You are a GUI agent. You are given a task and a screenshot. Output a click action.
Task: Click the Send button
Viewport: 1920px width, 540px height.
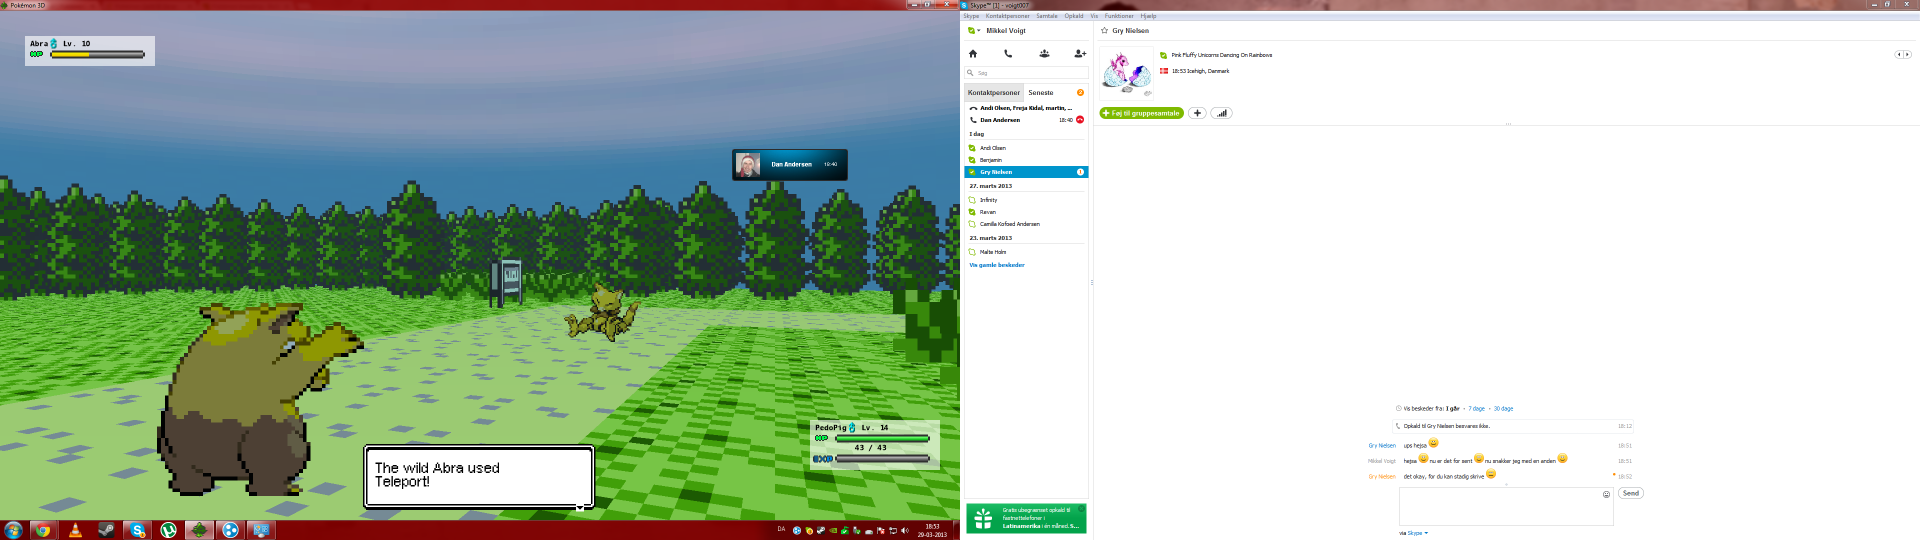[1630, 493]
